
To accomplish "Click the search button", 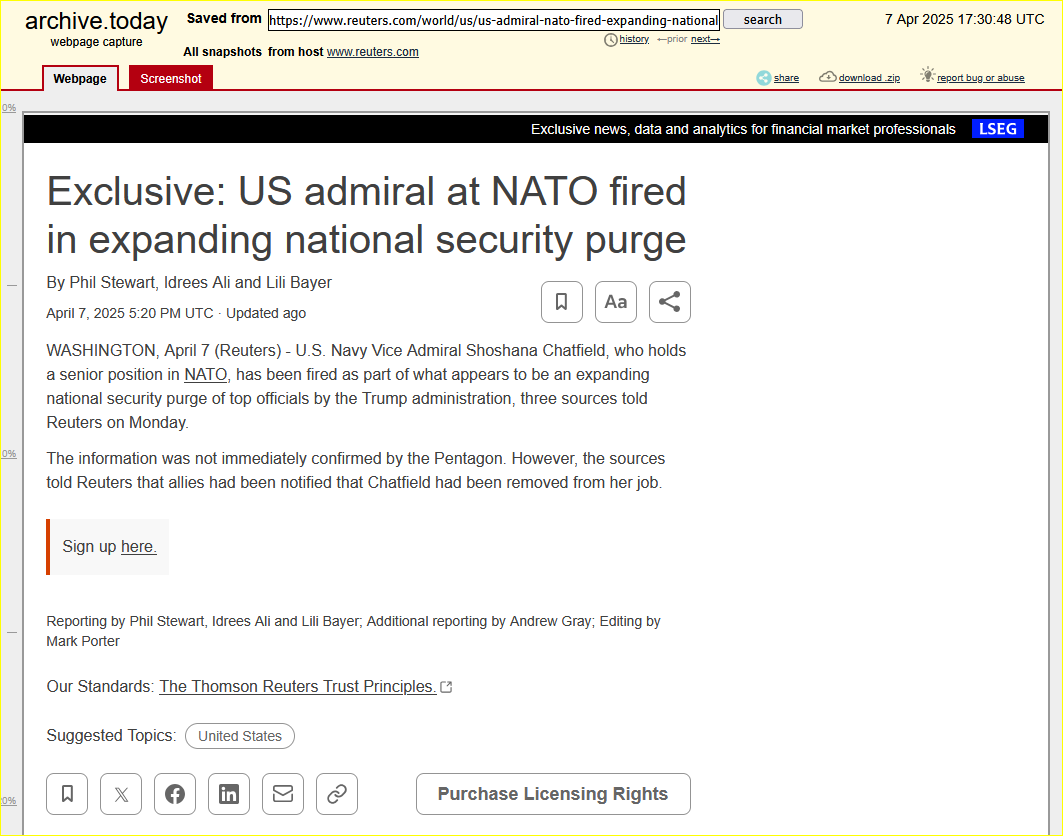I will point(763,20).
